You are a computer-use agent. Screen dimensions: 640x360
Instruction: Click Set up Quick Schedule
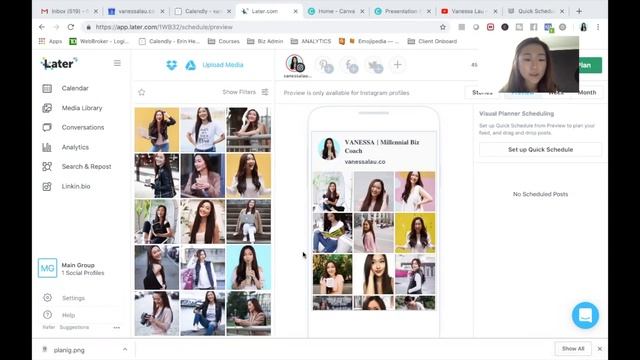coord(540,149)
